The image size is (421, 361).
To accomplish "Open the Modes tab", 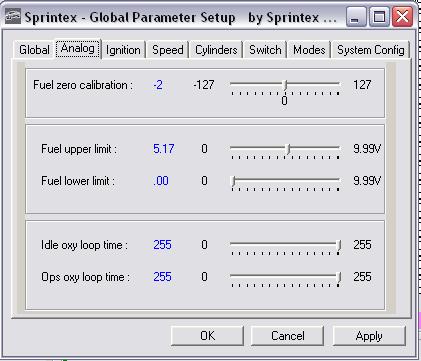I will coord(309,50).
